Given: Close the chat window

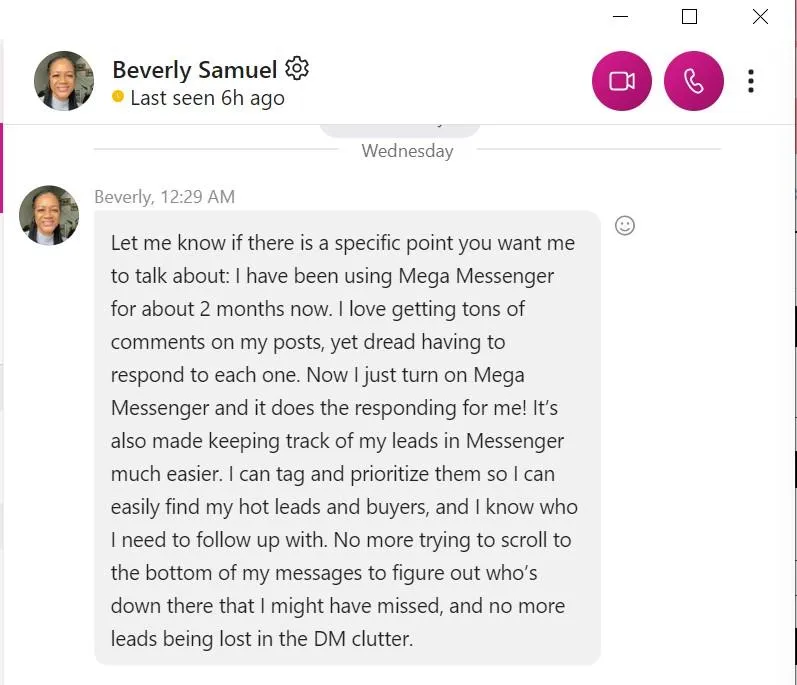Looking at the screenshot, I should [760, 17].
